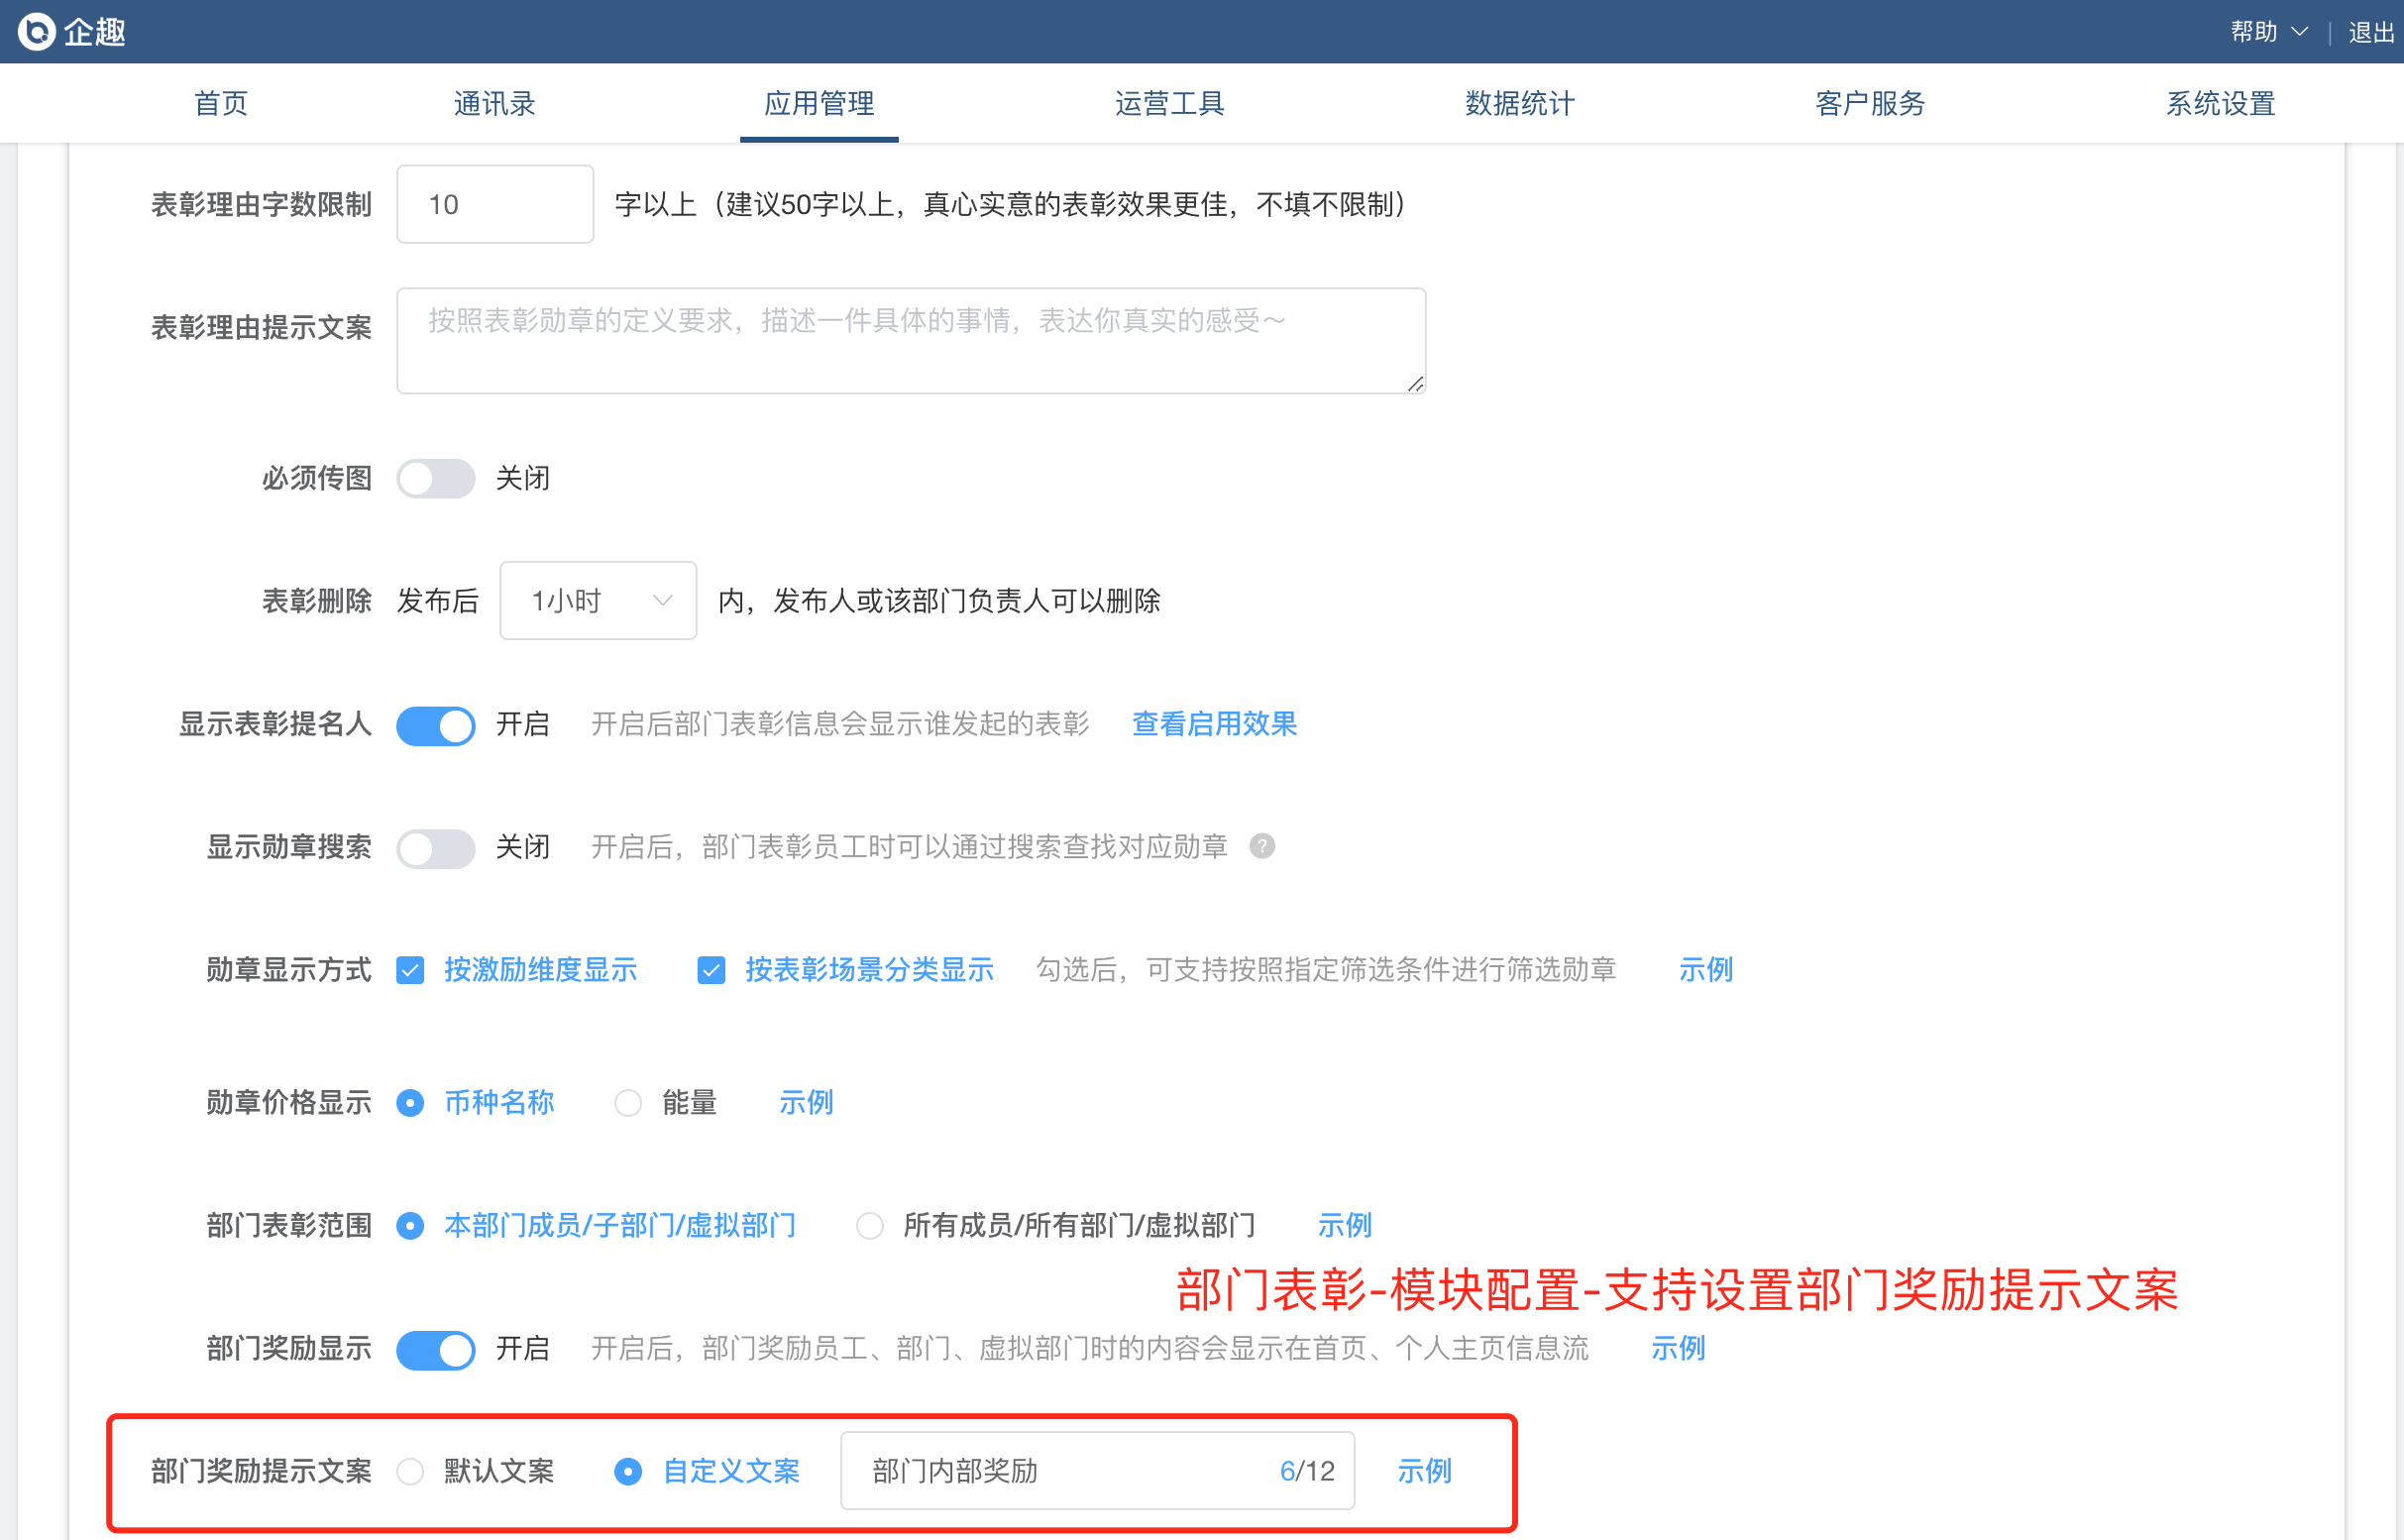Click 退出 to log out

click(x=2371, y=32)
